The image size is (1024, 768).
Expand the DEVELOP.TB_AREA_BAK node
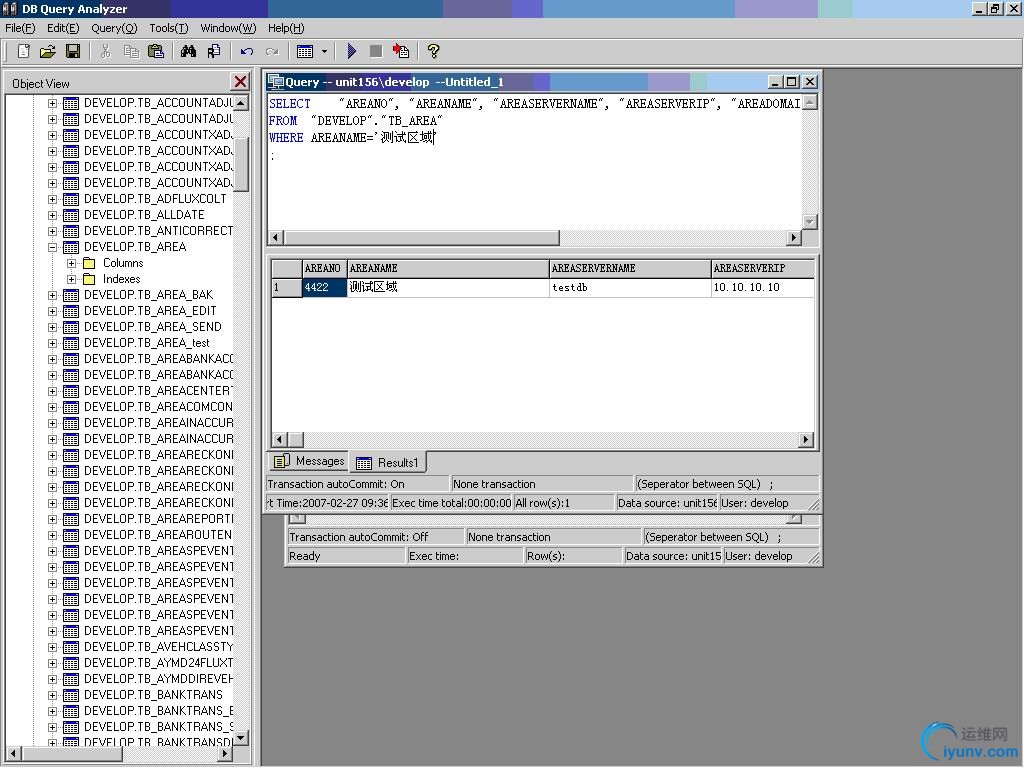tap(52, 295)
